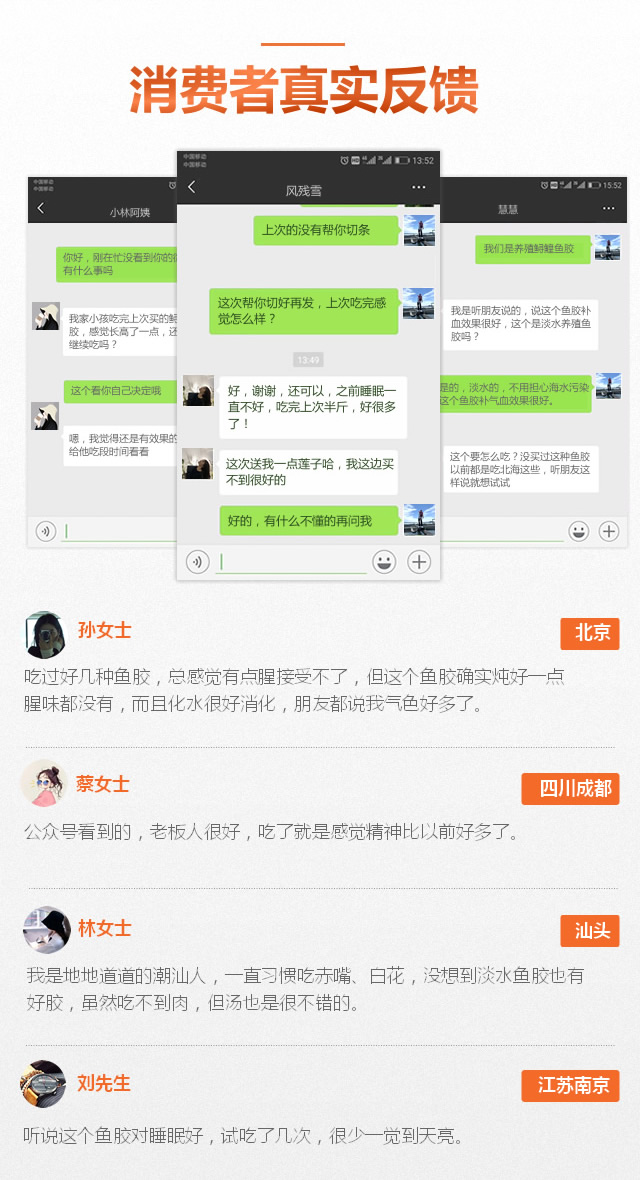Click 孙女士's profile avatar
This screenshot has width=640, height=1180.
45,634
